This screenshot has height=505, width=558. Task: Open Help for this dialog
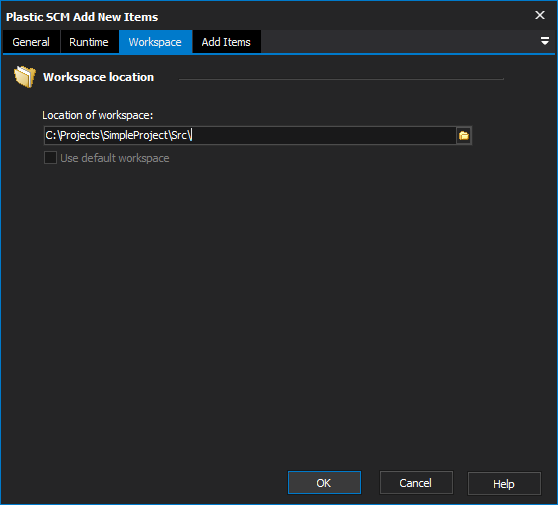coord(504,483)
